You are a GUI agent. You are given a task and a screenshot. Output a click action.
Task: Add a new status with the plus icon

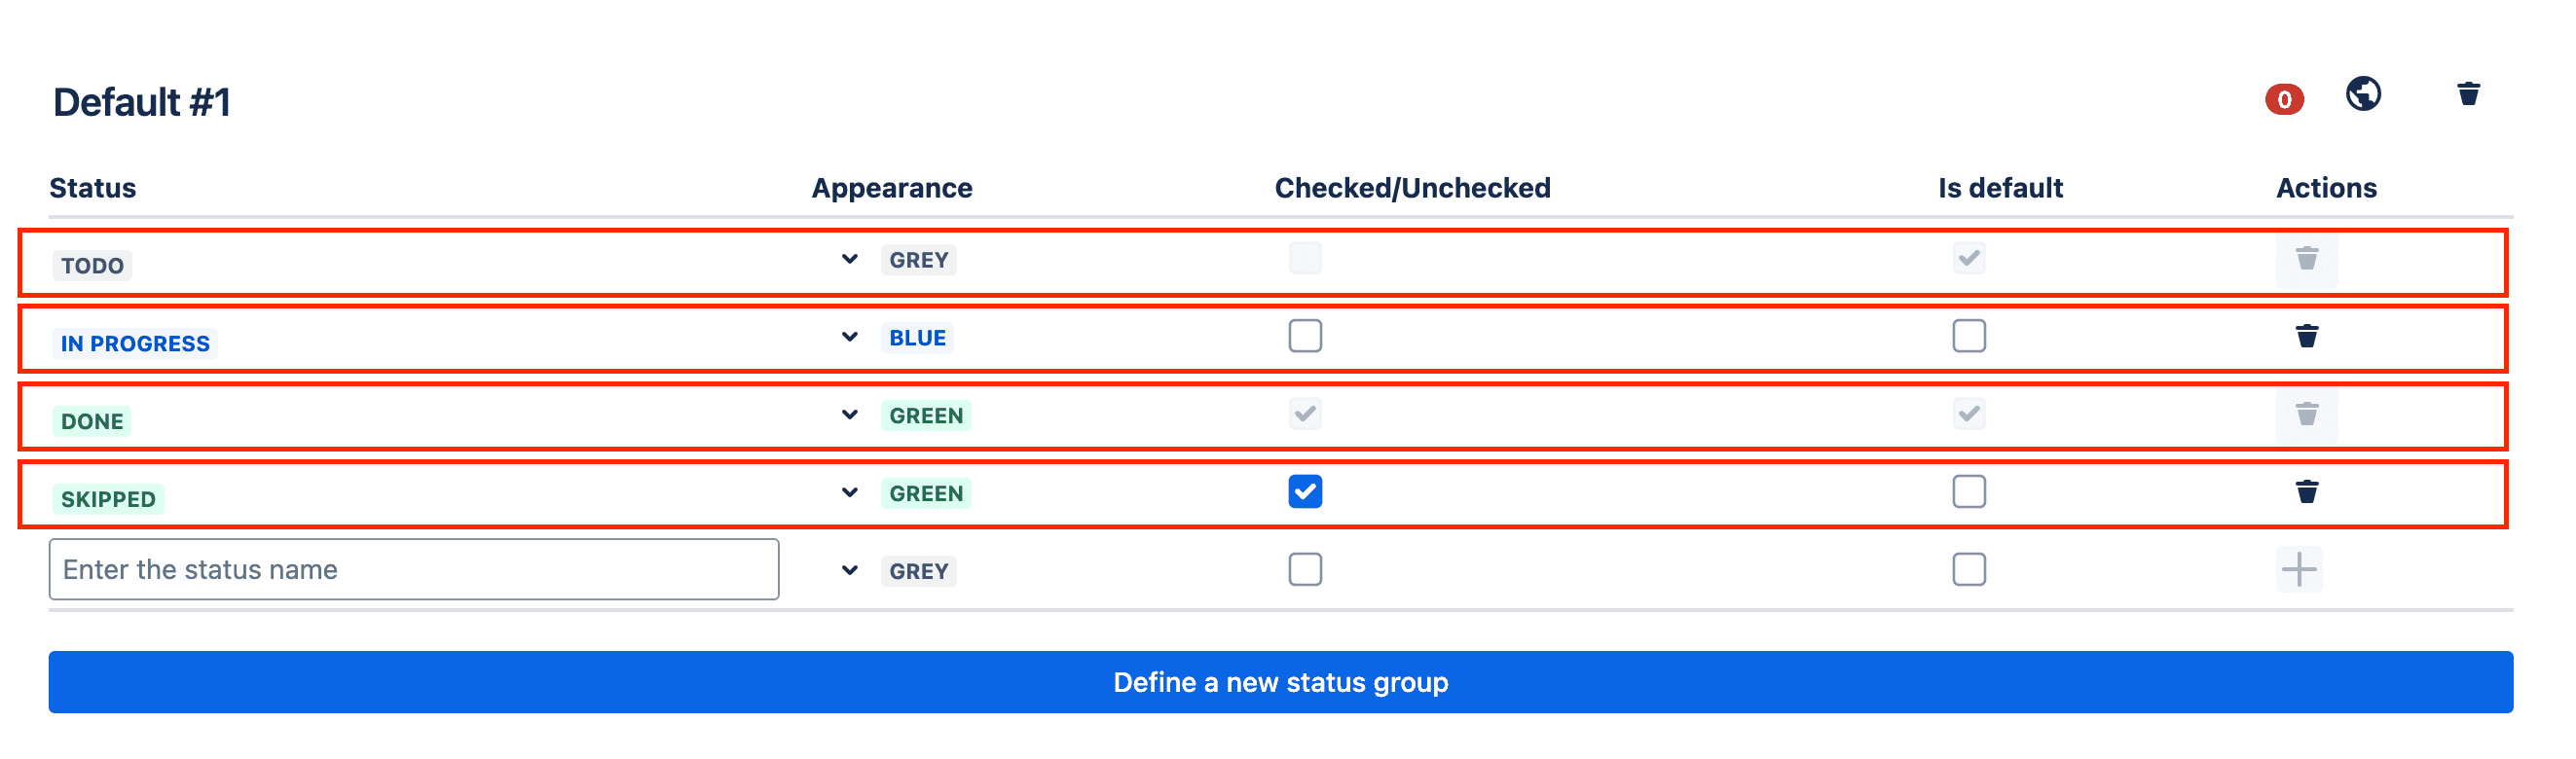(x=2301, y=568)
